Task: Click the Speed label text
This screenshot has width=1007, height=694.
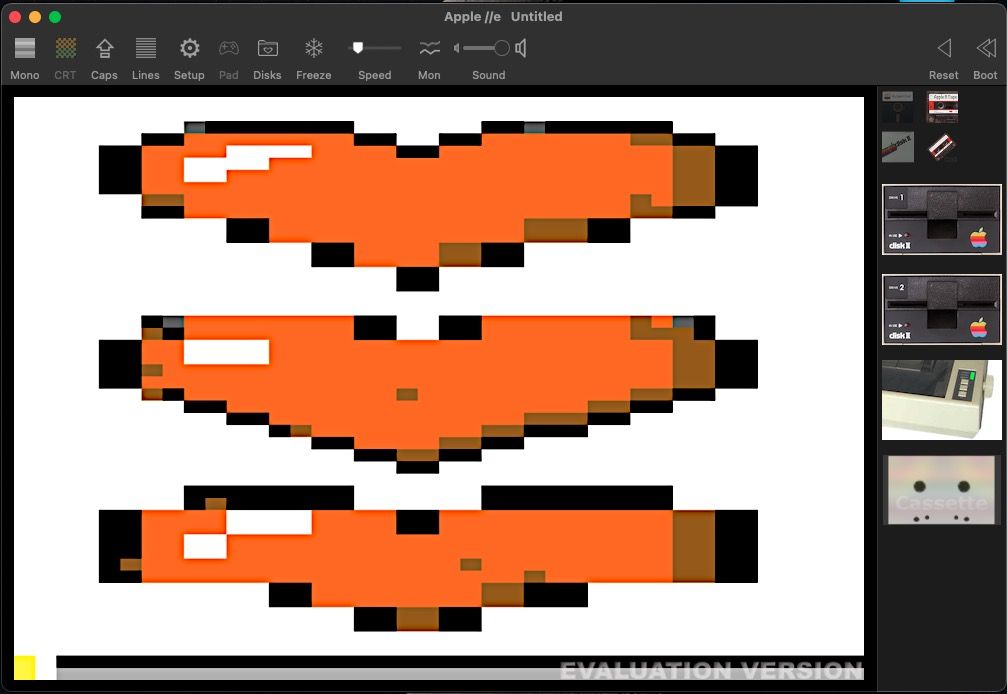Action: pos(374,75)
